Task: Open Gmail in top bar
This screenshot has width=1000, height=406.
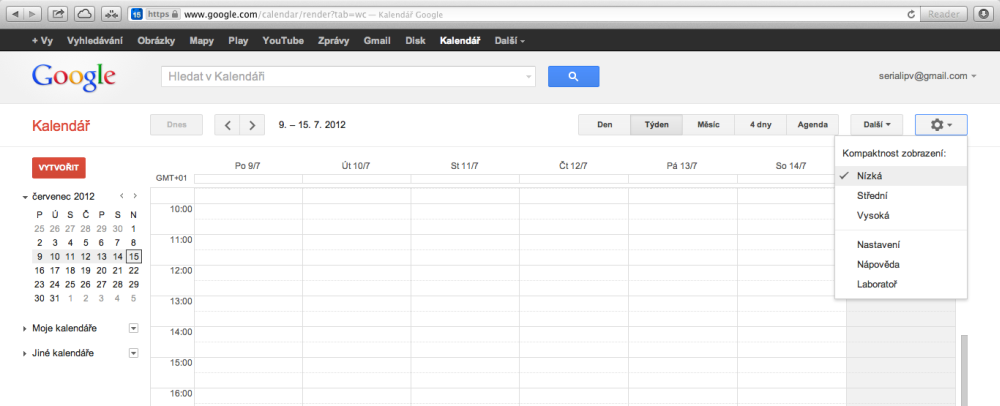Action: pos(377,40)
